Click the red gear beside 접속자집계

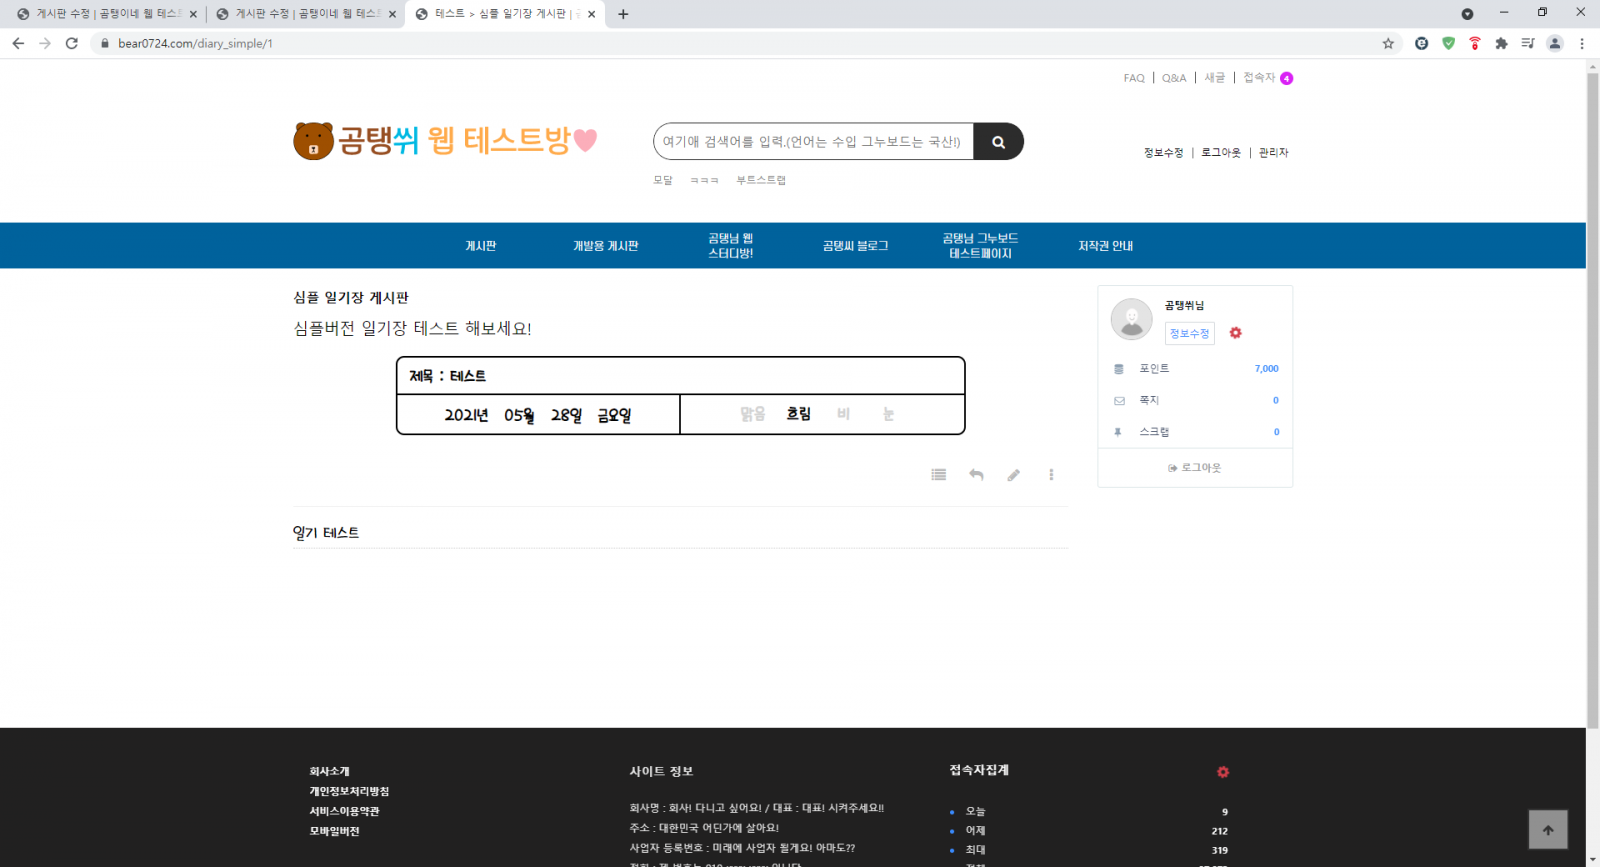(x=1222, y=772)
